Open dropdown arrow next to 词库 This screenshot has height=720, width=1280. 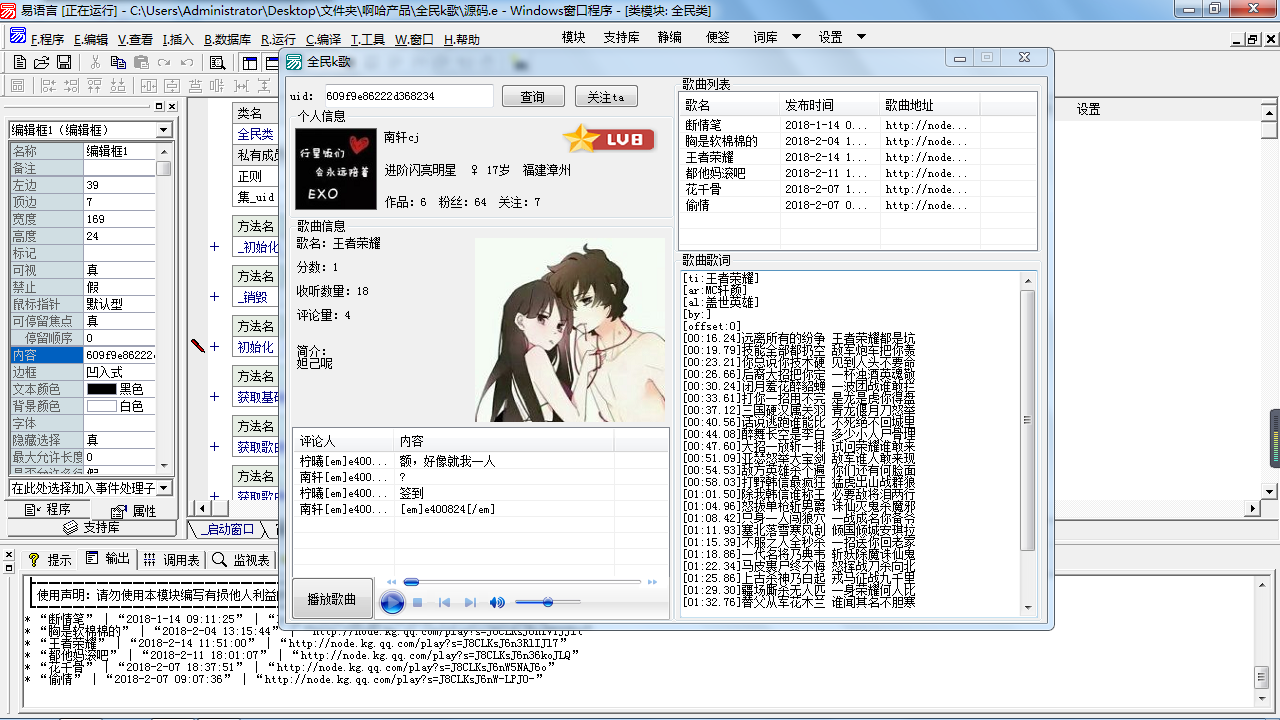[797, 37]
